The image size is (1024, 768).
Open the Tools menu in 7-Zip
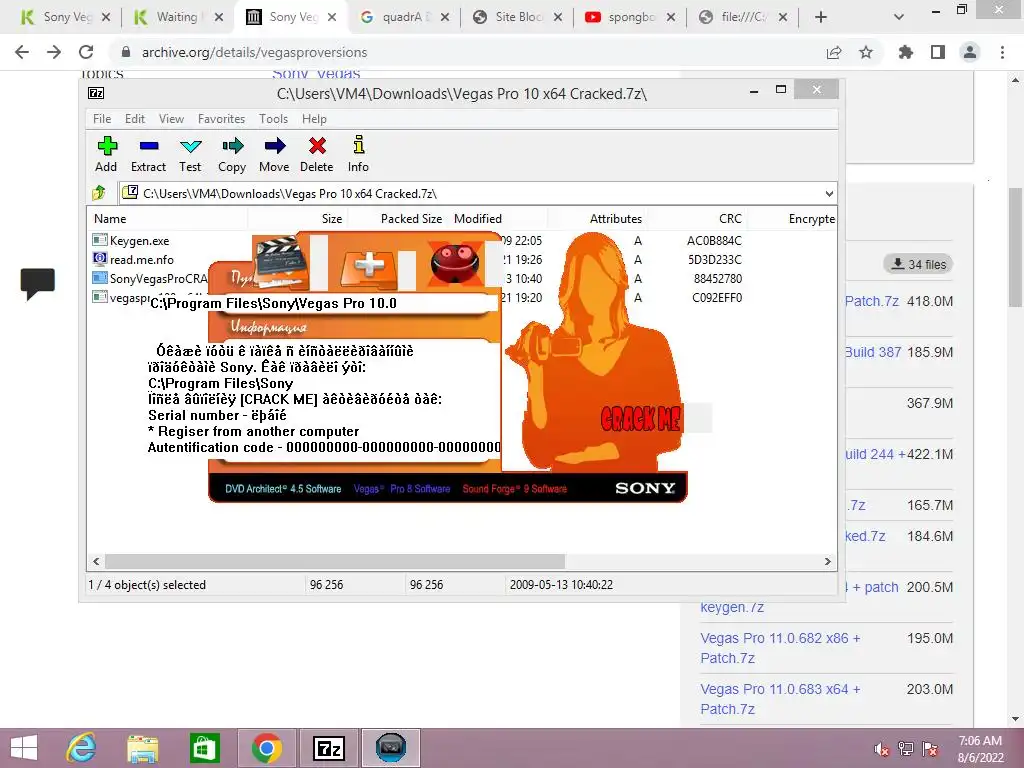click(x=273, y=119)
